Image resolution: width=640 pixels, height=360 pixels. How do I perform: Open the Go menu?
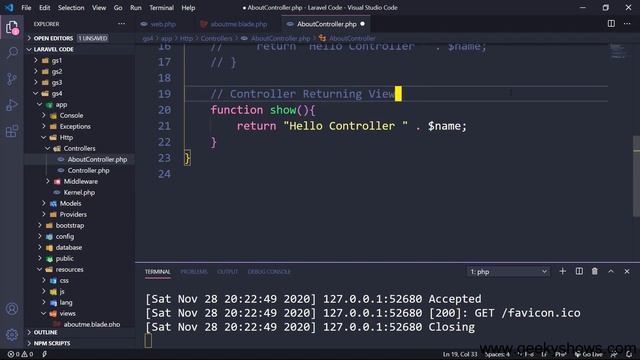click(x=118, y=8)
